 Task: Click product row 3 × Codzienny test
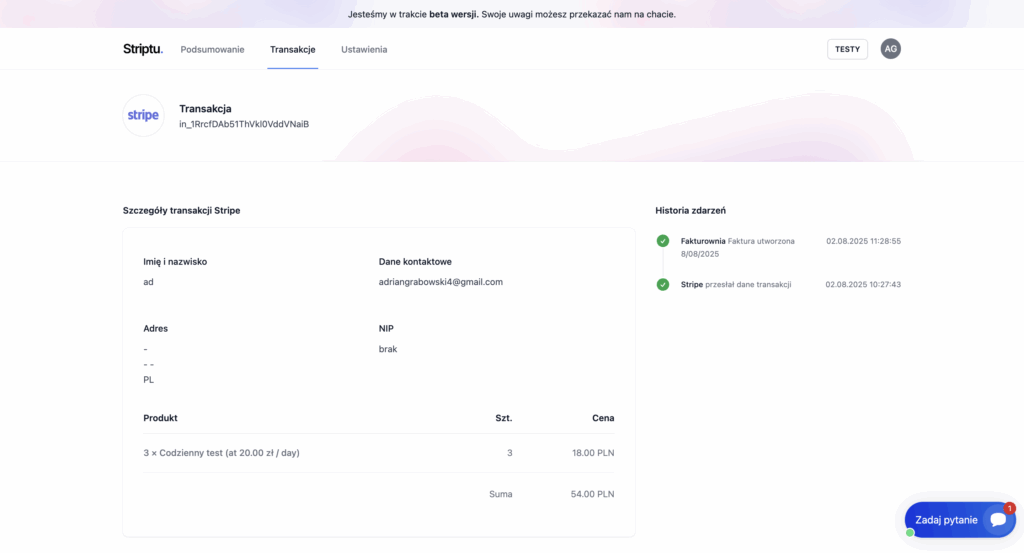pyautogui.click(x=379, y=453)
